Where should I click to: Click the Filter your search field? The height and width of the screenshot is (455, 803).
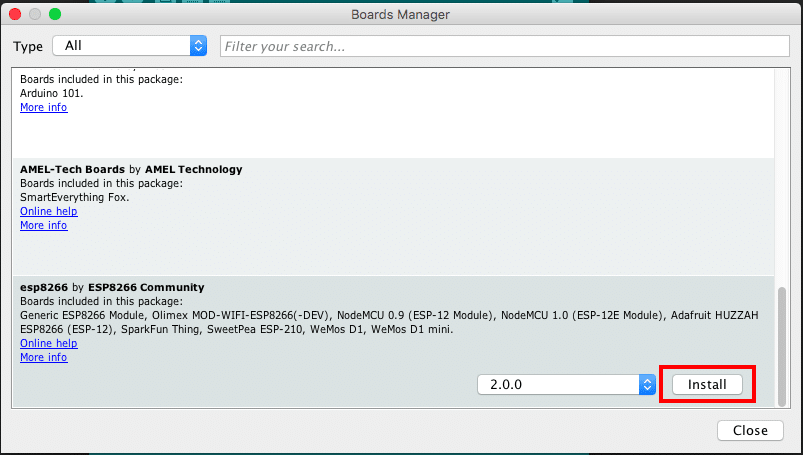[x=504, y=46]
